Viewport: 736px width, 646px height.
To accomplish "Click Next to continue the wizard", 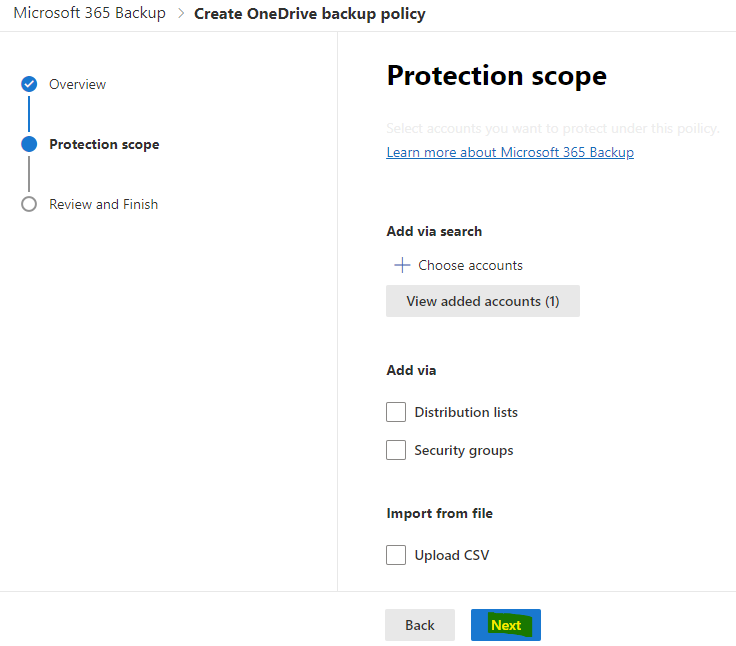I will pos(506,625).
